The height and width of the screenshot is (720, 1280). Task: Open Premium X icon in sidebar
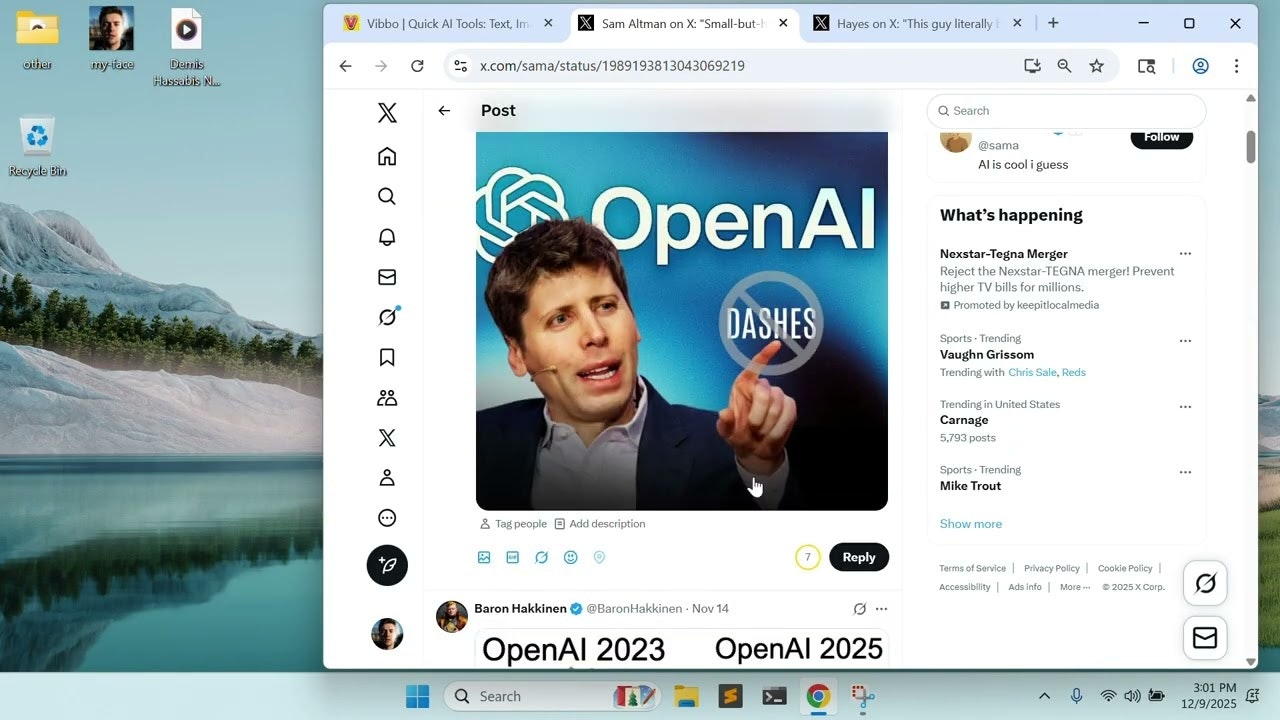pos(387,438)
